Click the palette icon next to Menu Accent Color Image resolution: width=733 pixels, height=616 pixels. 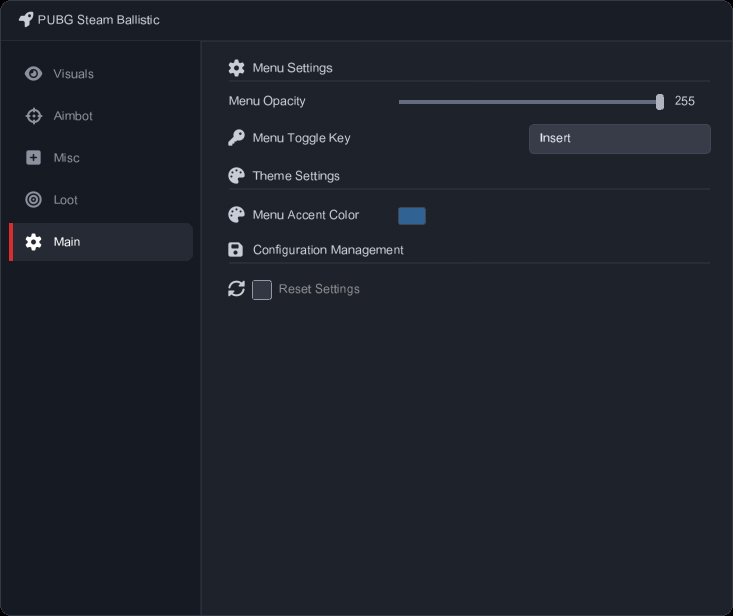click(236, 215)
